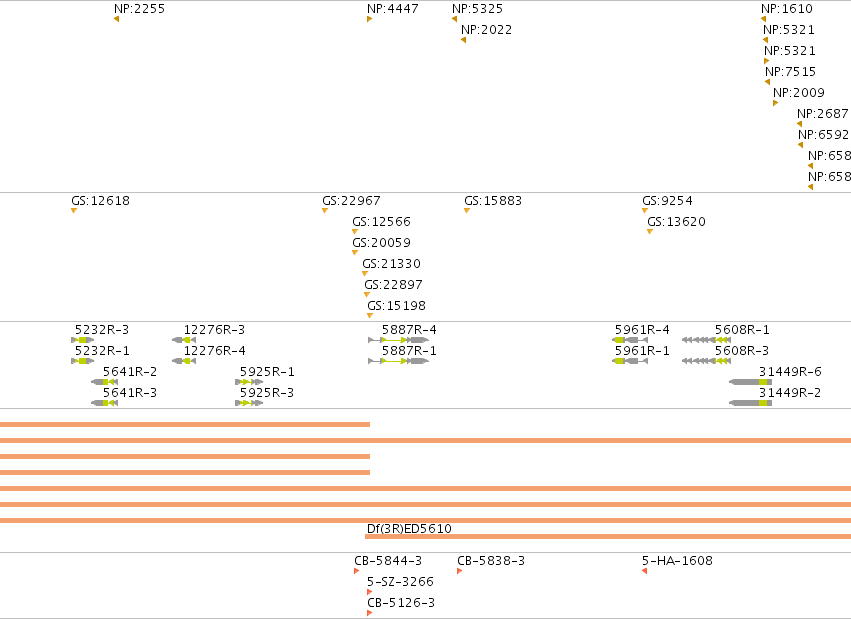Click the triangle beneath GS:21330
Viewport: 851px width, 619px height.
coord(365,274)
